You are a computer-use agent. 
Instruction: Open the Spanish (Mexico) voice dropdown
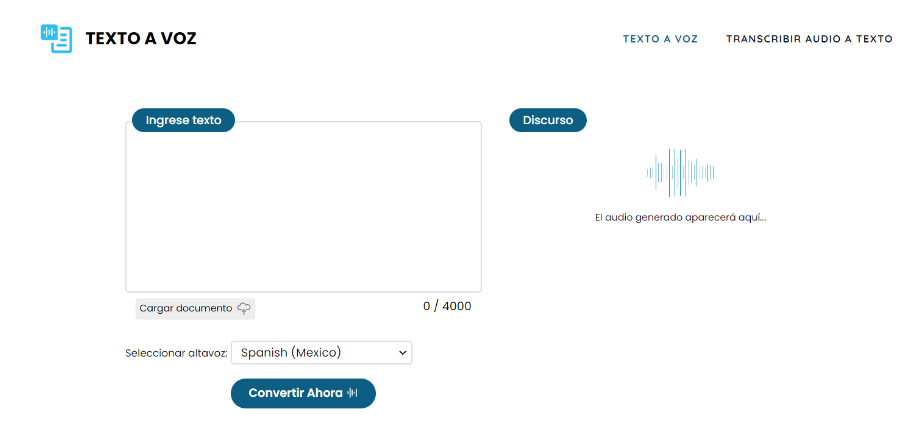coord(320,353)
